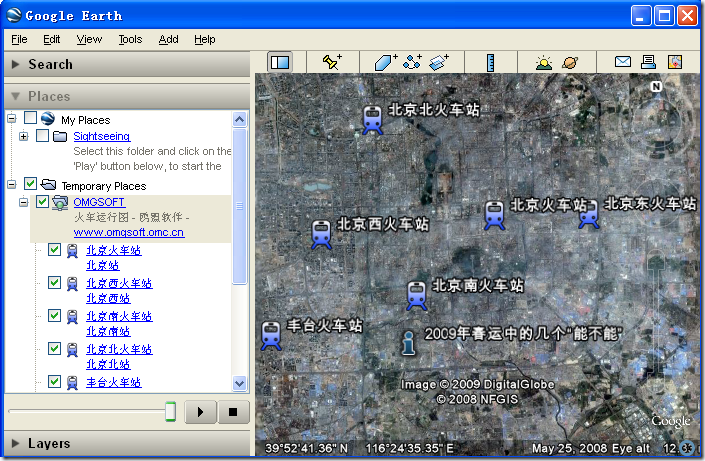Viewport: 705px width, 461px height.
Task: Uncheck the 北京南火车站 checkbox
Action: coord(54,315)
